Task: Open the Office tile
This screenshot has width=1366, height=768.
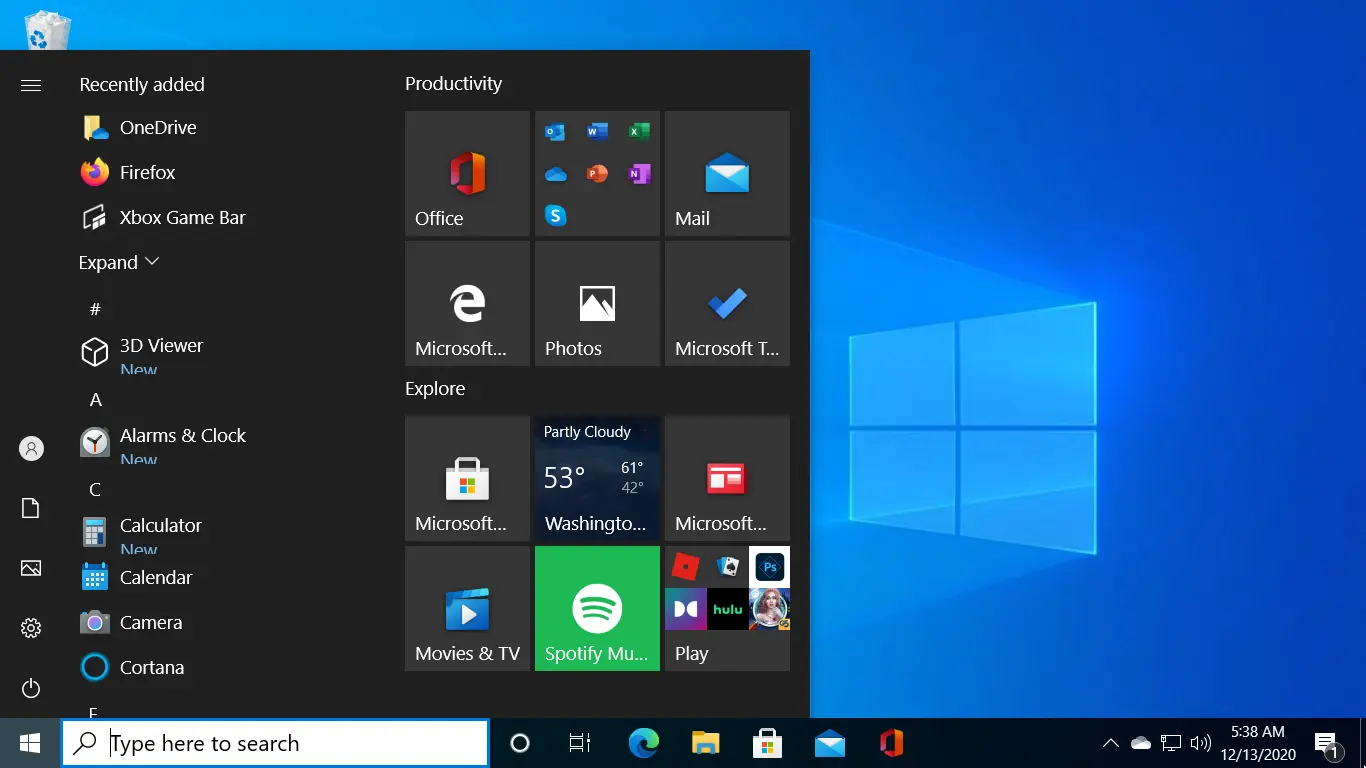Action: [467, 173]
